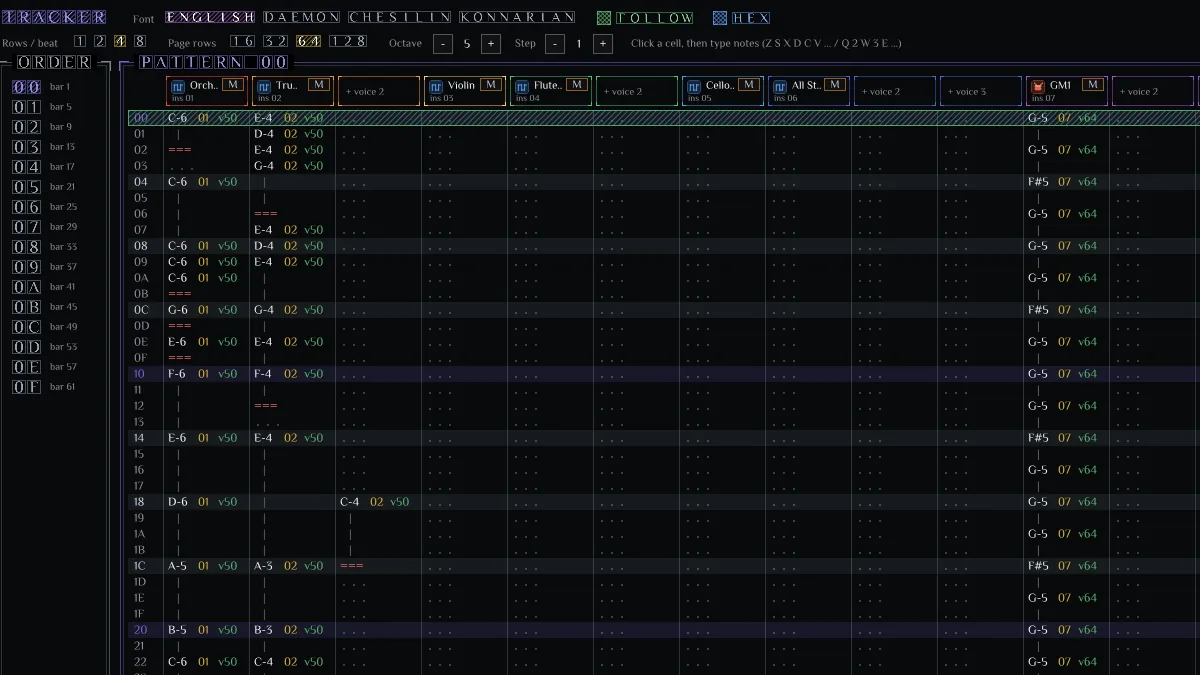This screenshot has height=675, width=1200.
Task: Set rows per beat to 8
Action: [140, 41]
